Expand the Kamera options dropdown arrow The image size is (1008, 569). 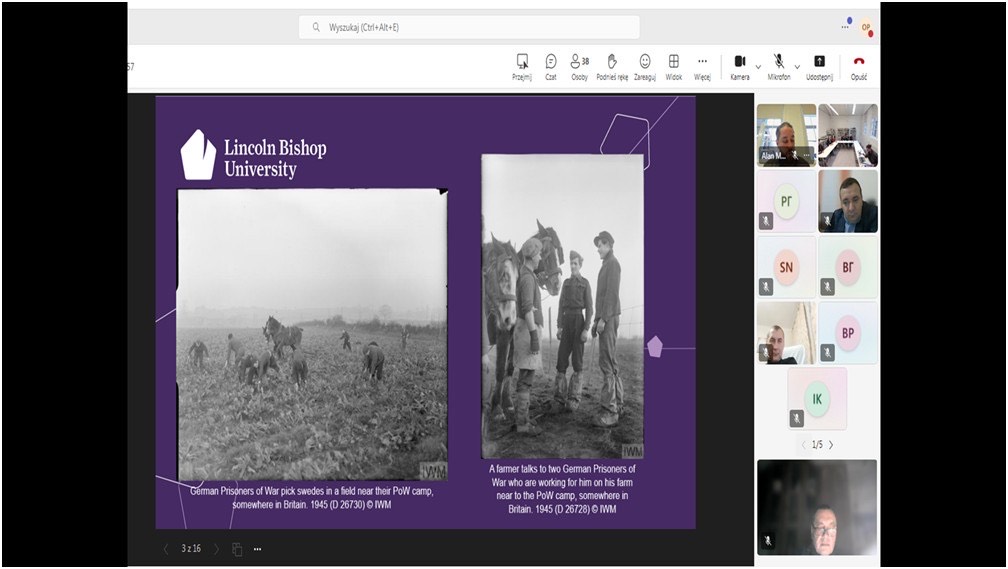(x=758, y=67)
